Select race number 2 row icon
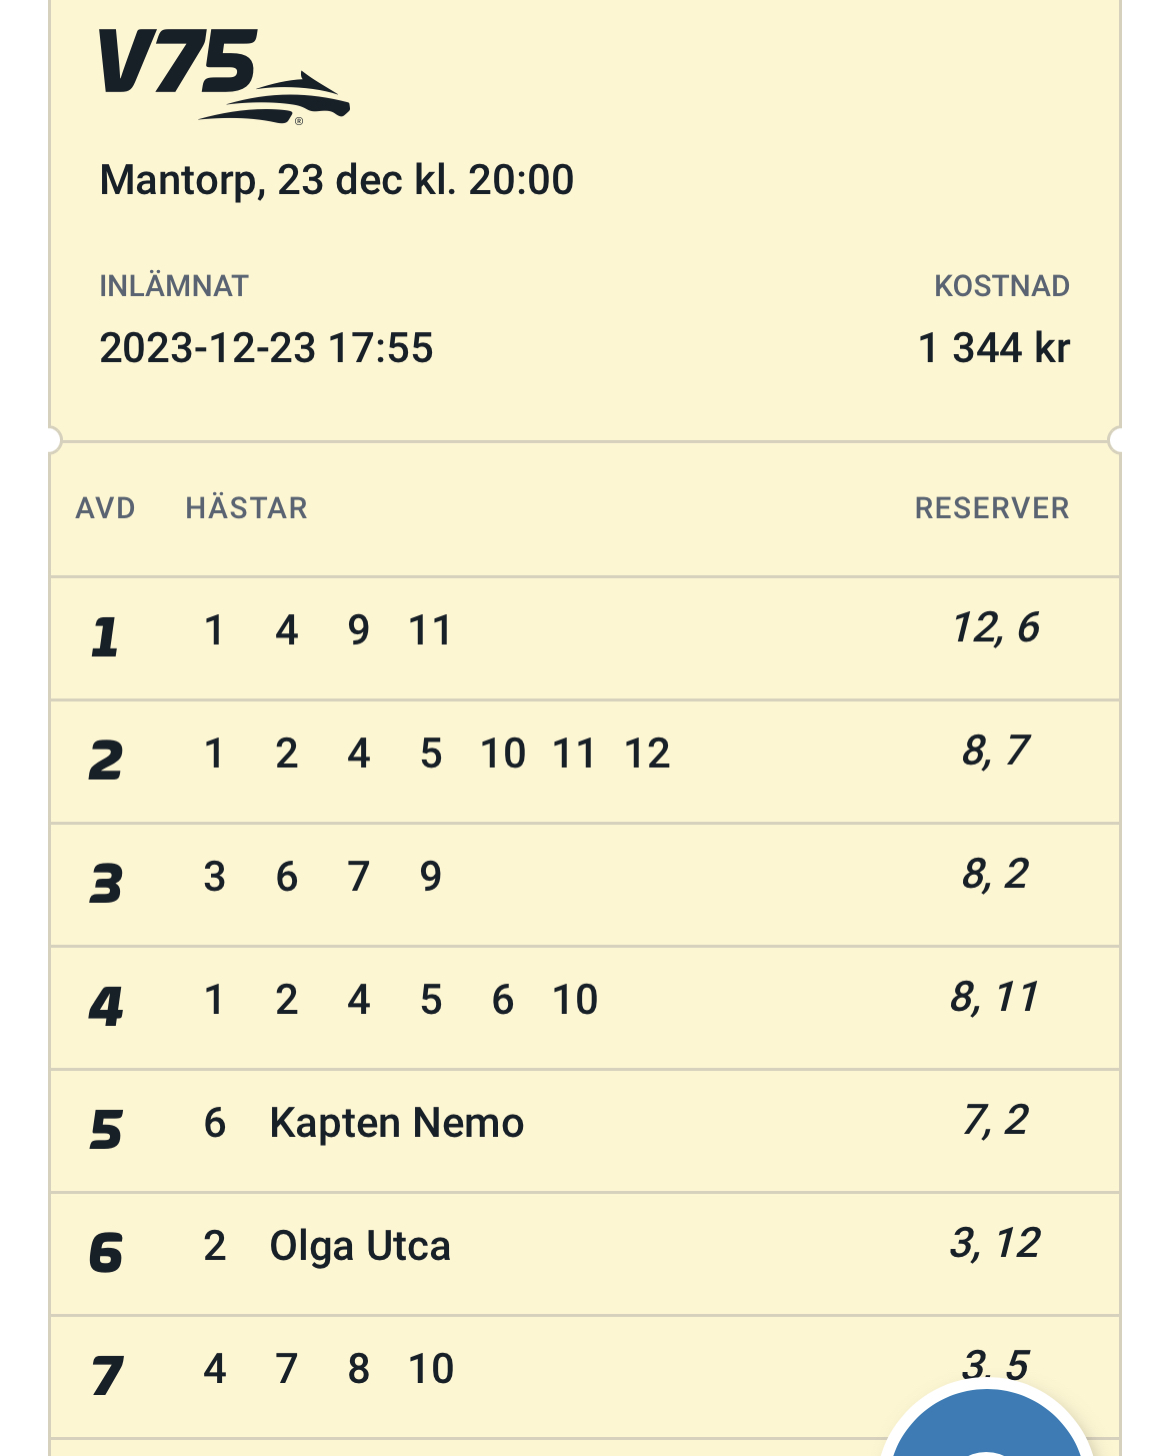The height and width of the screenshot is (1456, 1170). (x=105, y=760)
